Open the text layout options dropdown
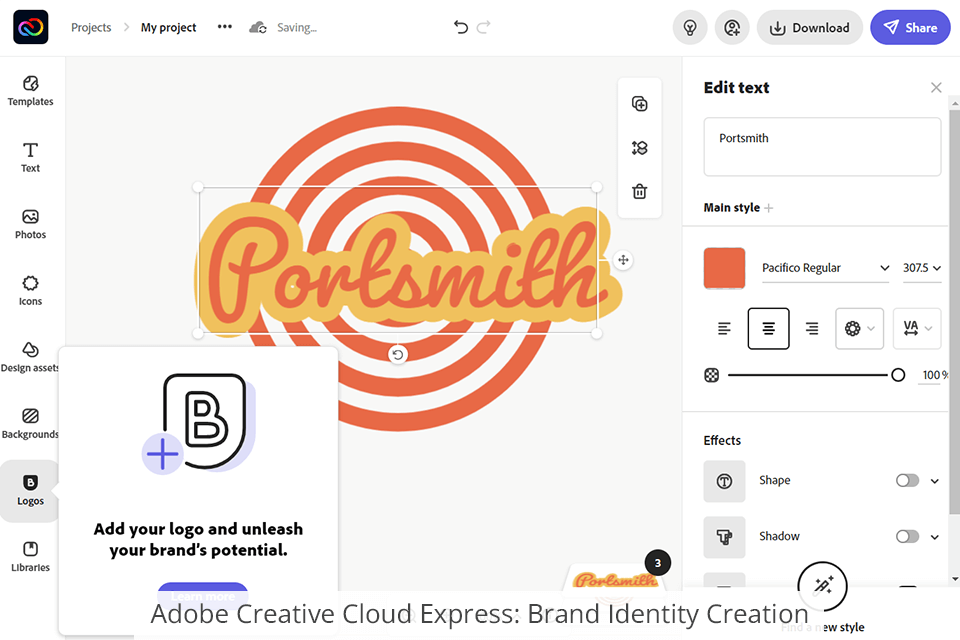The height and width of the screenshot is (640, 960). point(860,329)
